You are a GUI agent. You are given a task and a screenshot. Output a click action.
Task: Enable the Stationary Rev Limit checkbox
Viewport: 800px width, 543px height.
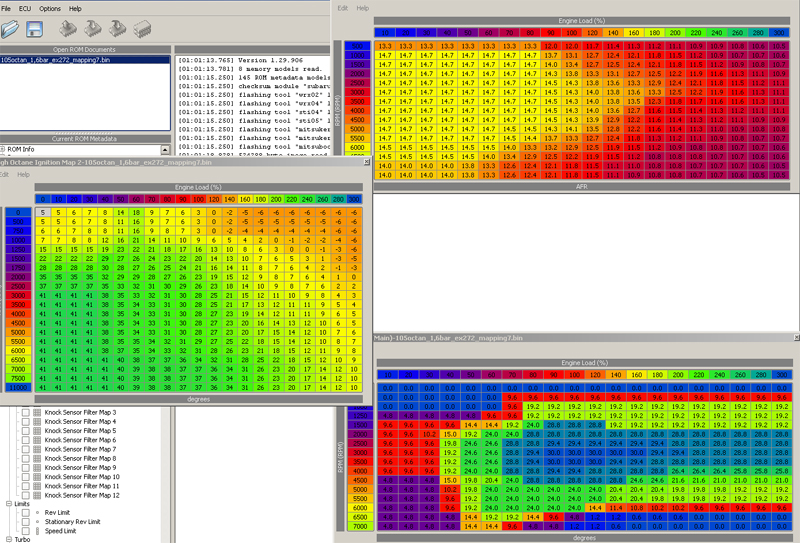[x=26, y=522]
